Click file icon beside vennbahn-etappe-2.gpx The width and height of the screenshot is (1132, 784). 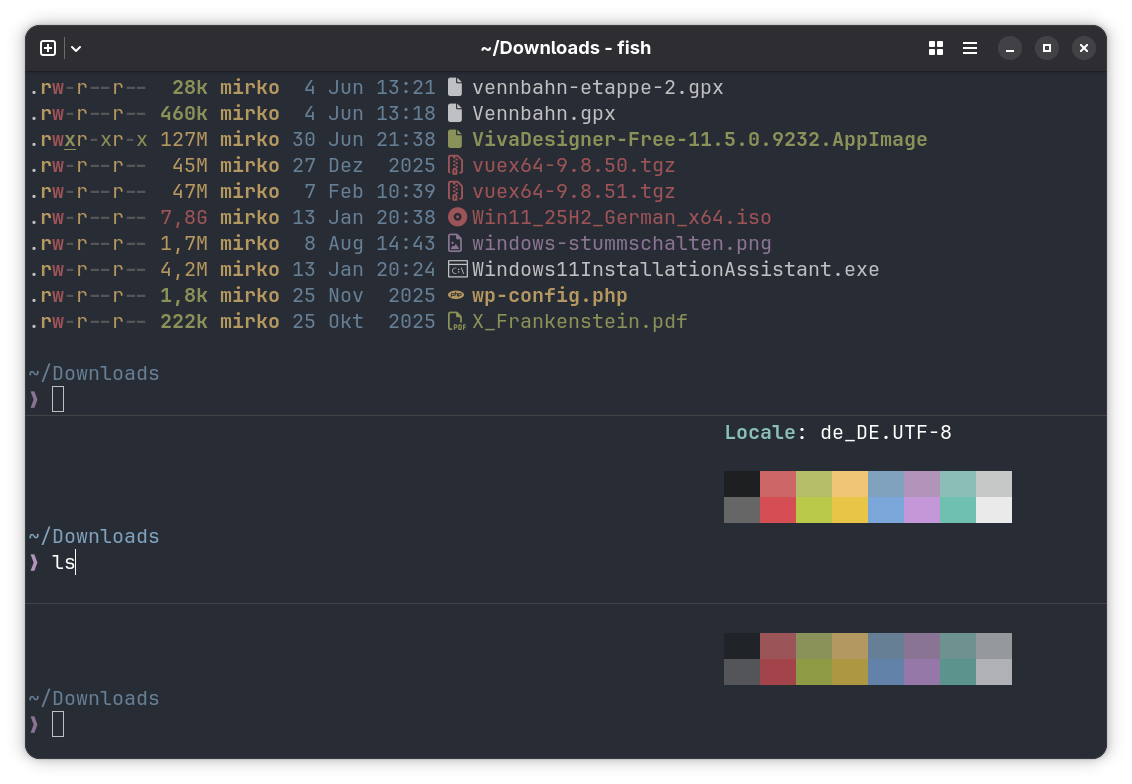(x=455, y=87)
